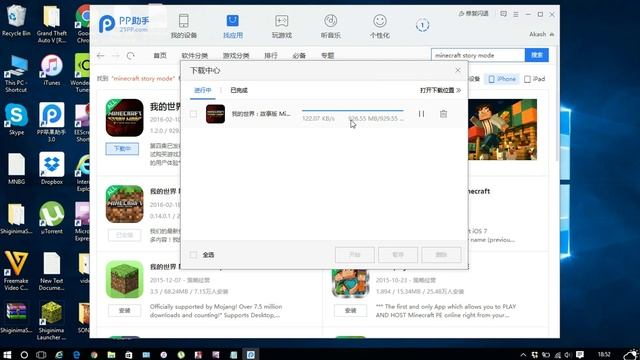The width and height of the screenshot is (640, 360).
Task: Click the Minecraft Story Mode icon in download list
Action: [216, 114]
